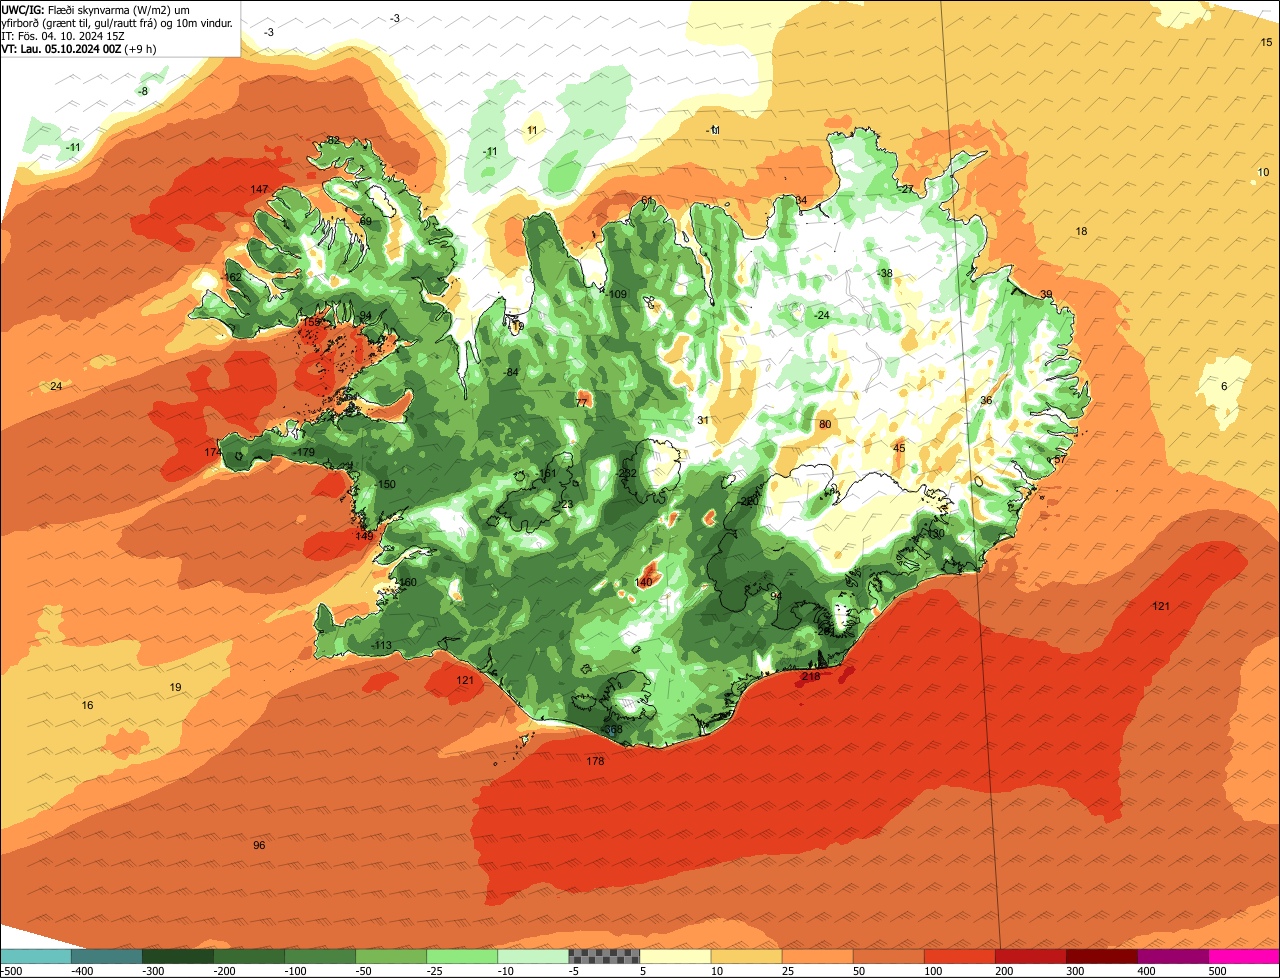This screenshot has height=978, width=1280.
Task: Pick the light green legend swatch between -25 and -10
Action: (x=462, y=956)
